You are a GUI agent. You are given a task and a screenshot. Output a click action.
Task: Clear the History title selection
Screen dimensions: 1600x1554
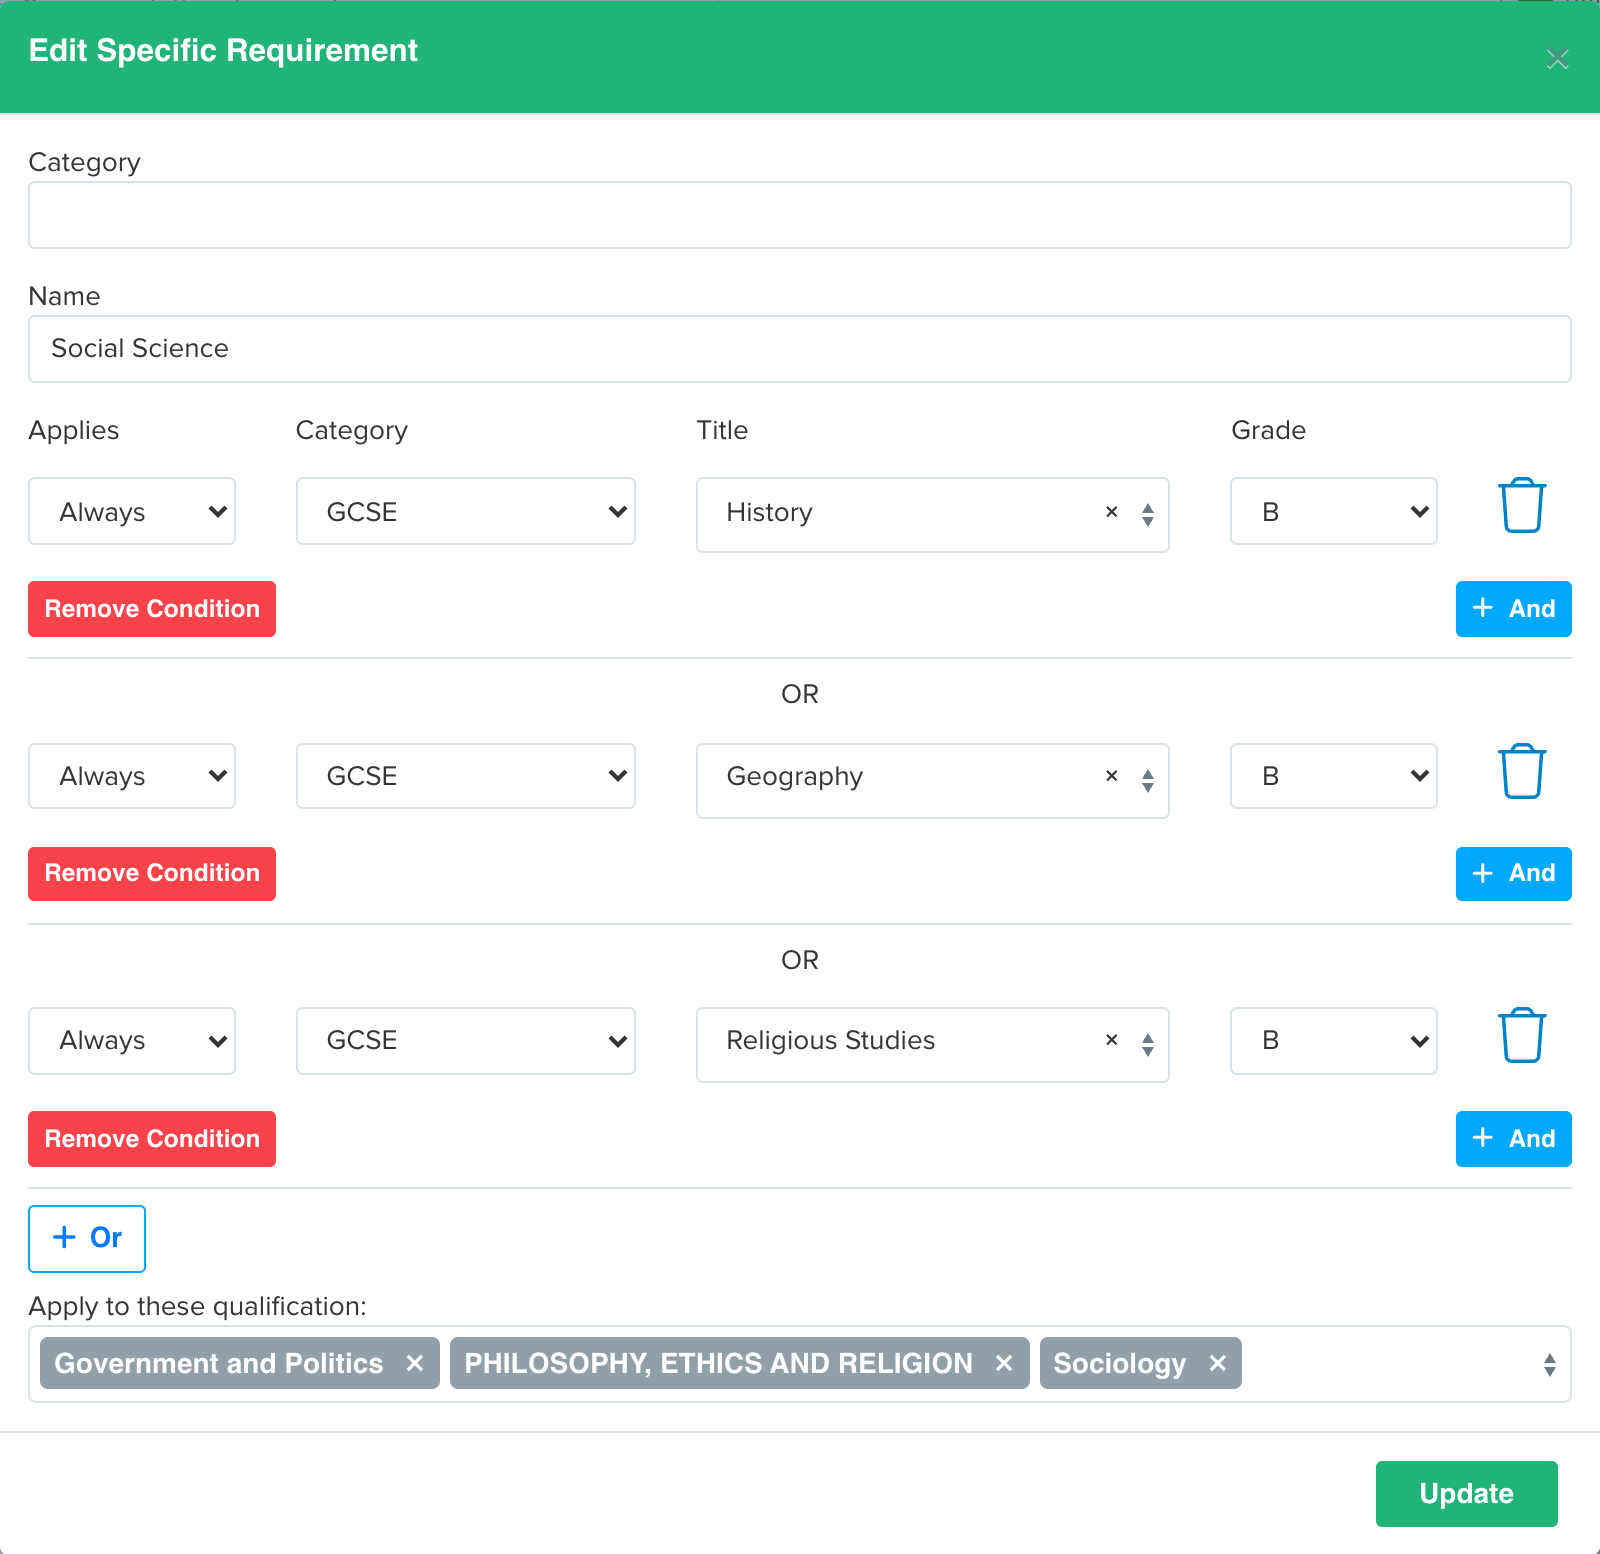1111,512
